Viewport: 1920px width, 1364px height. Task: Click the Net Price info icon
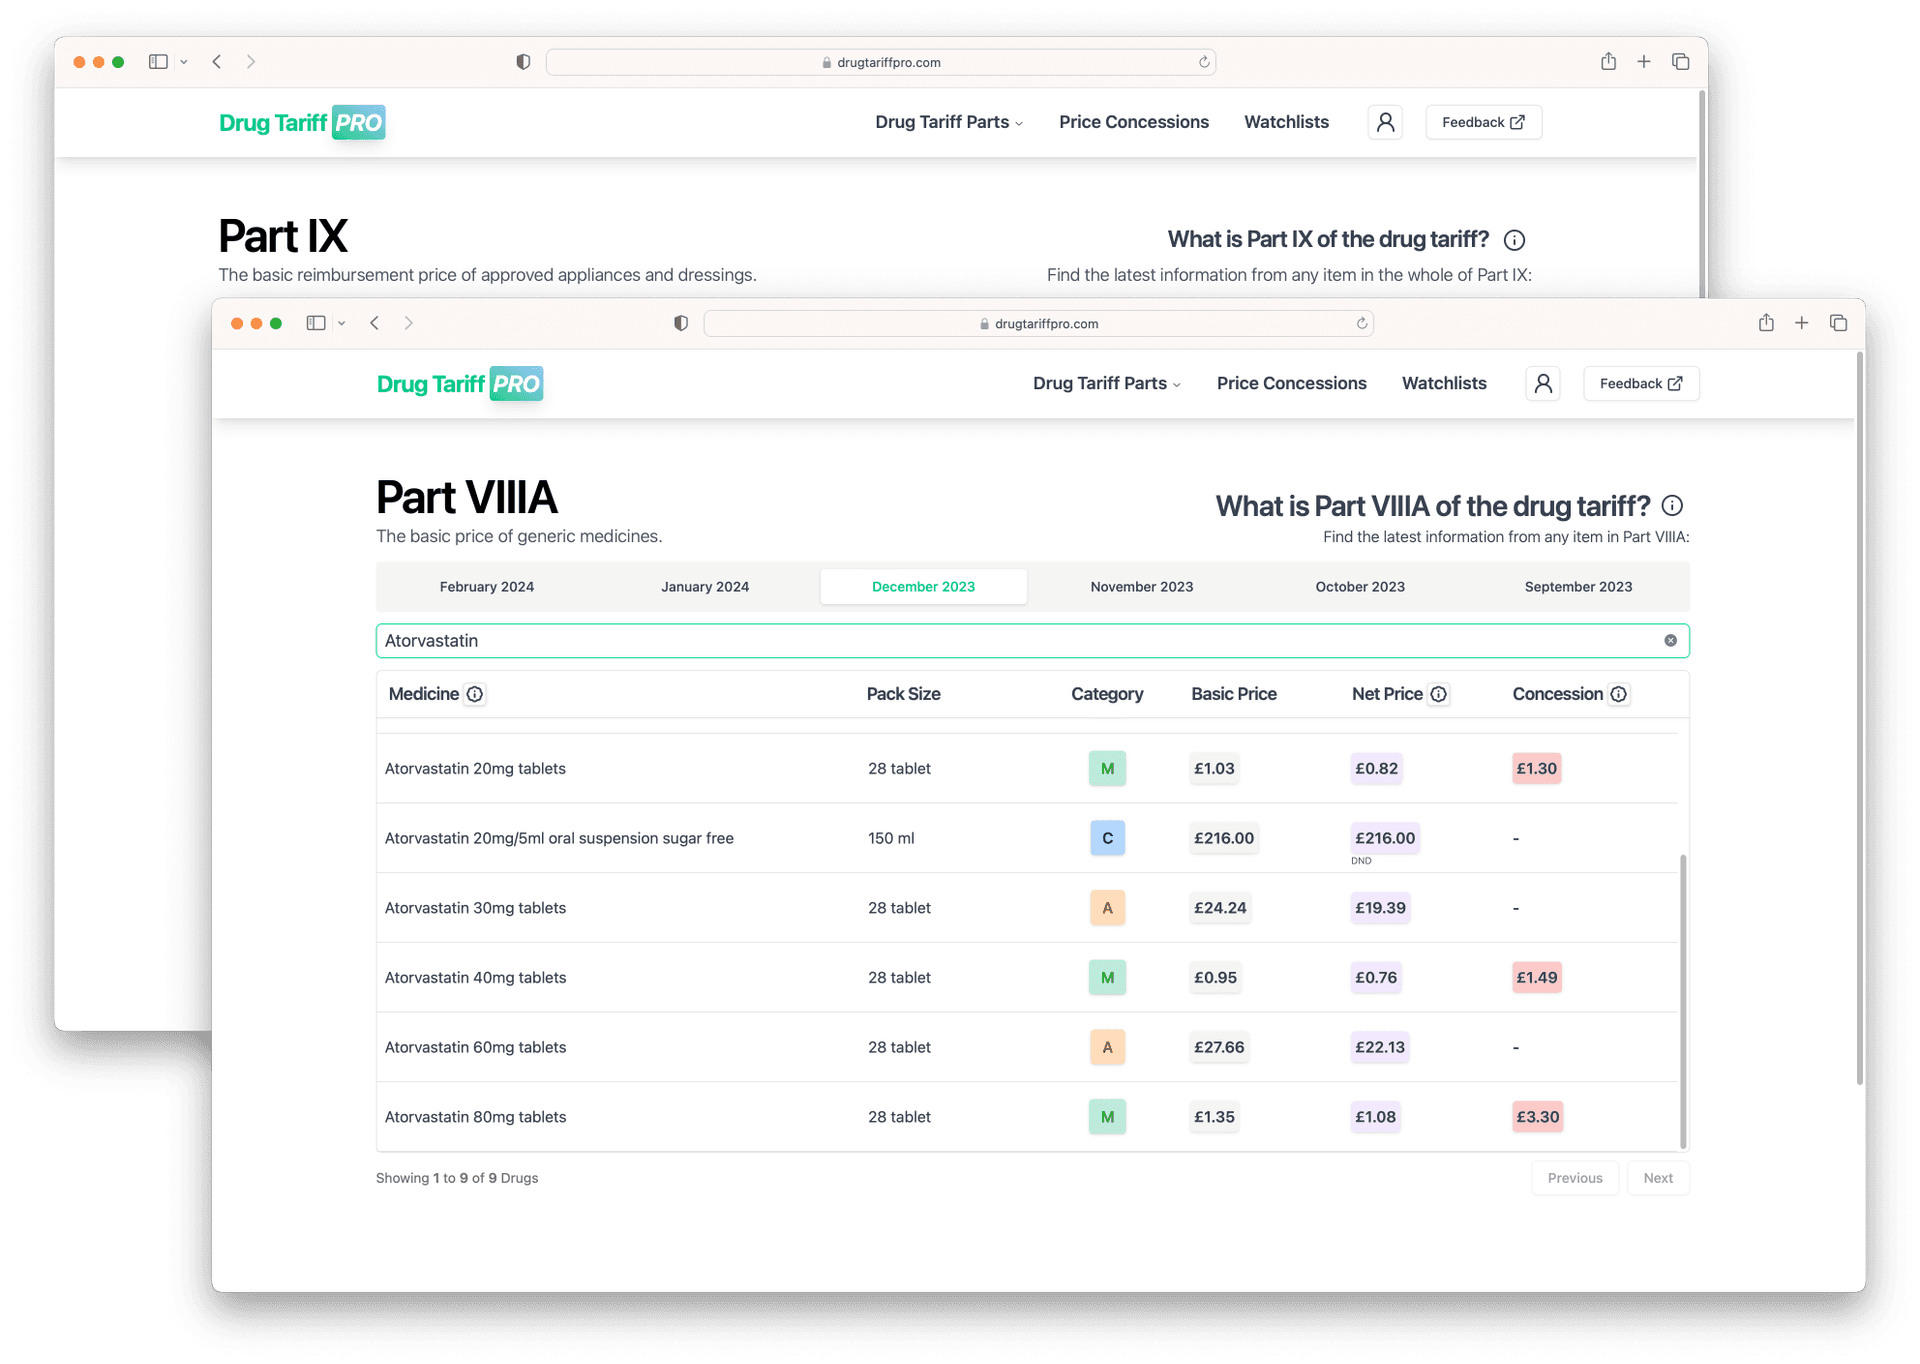point(1438,694)
